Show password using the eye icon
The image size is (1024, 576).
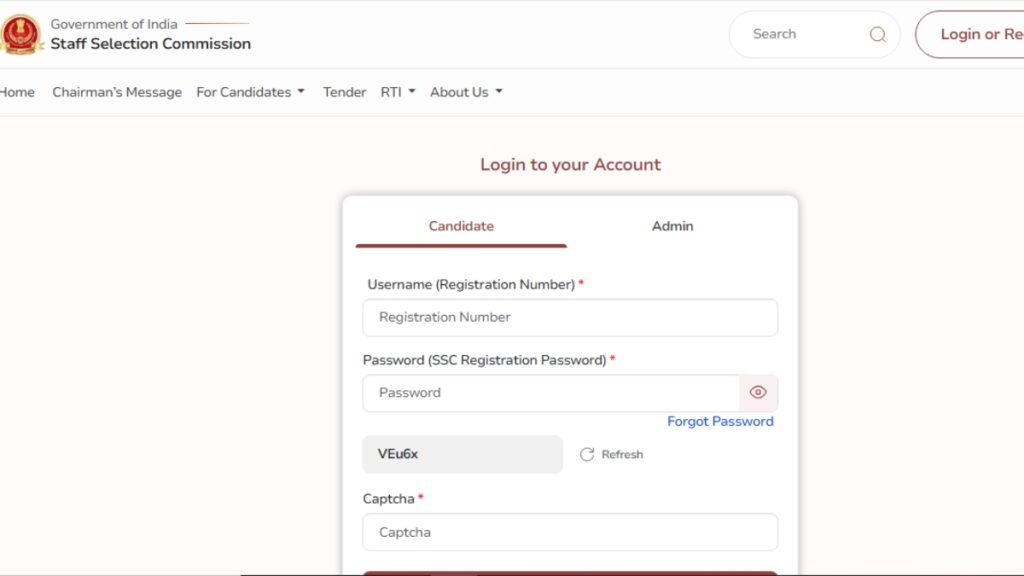pos(758,393)
